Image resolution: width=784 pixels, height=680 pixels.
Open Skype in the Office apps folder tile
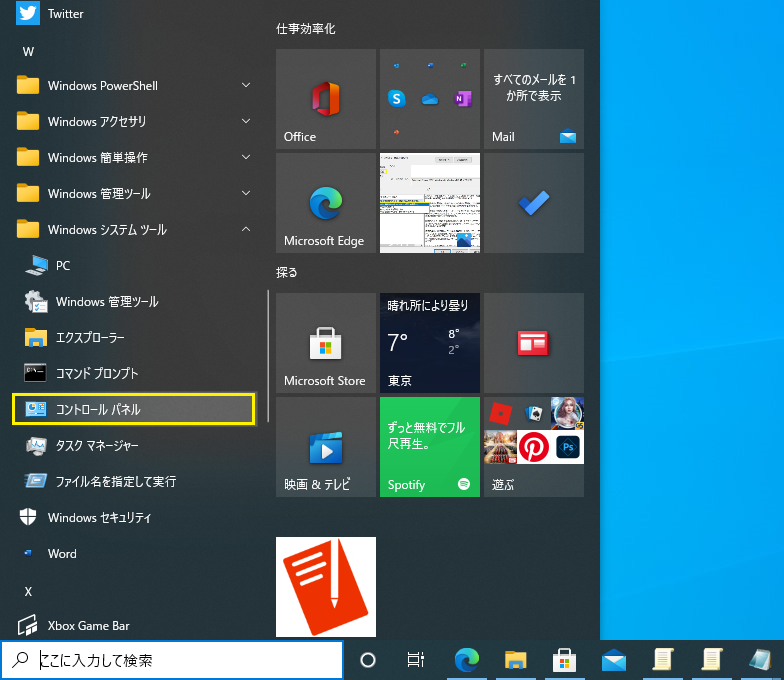pyautogui.click(x=396, y=98)
